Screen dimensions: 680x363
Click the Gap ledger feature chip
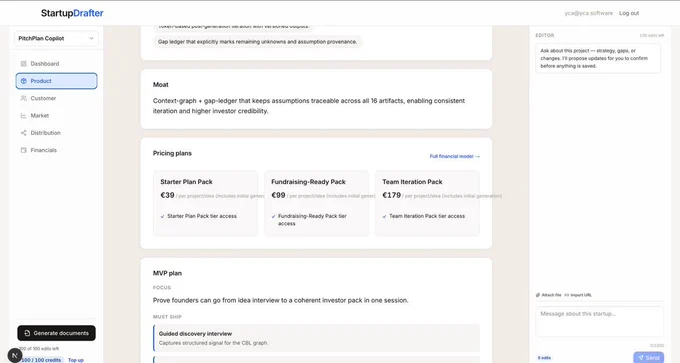[x=258, y=42]
